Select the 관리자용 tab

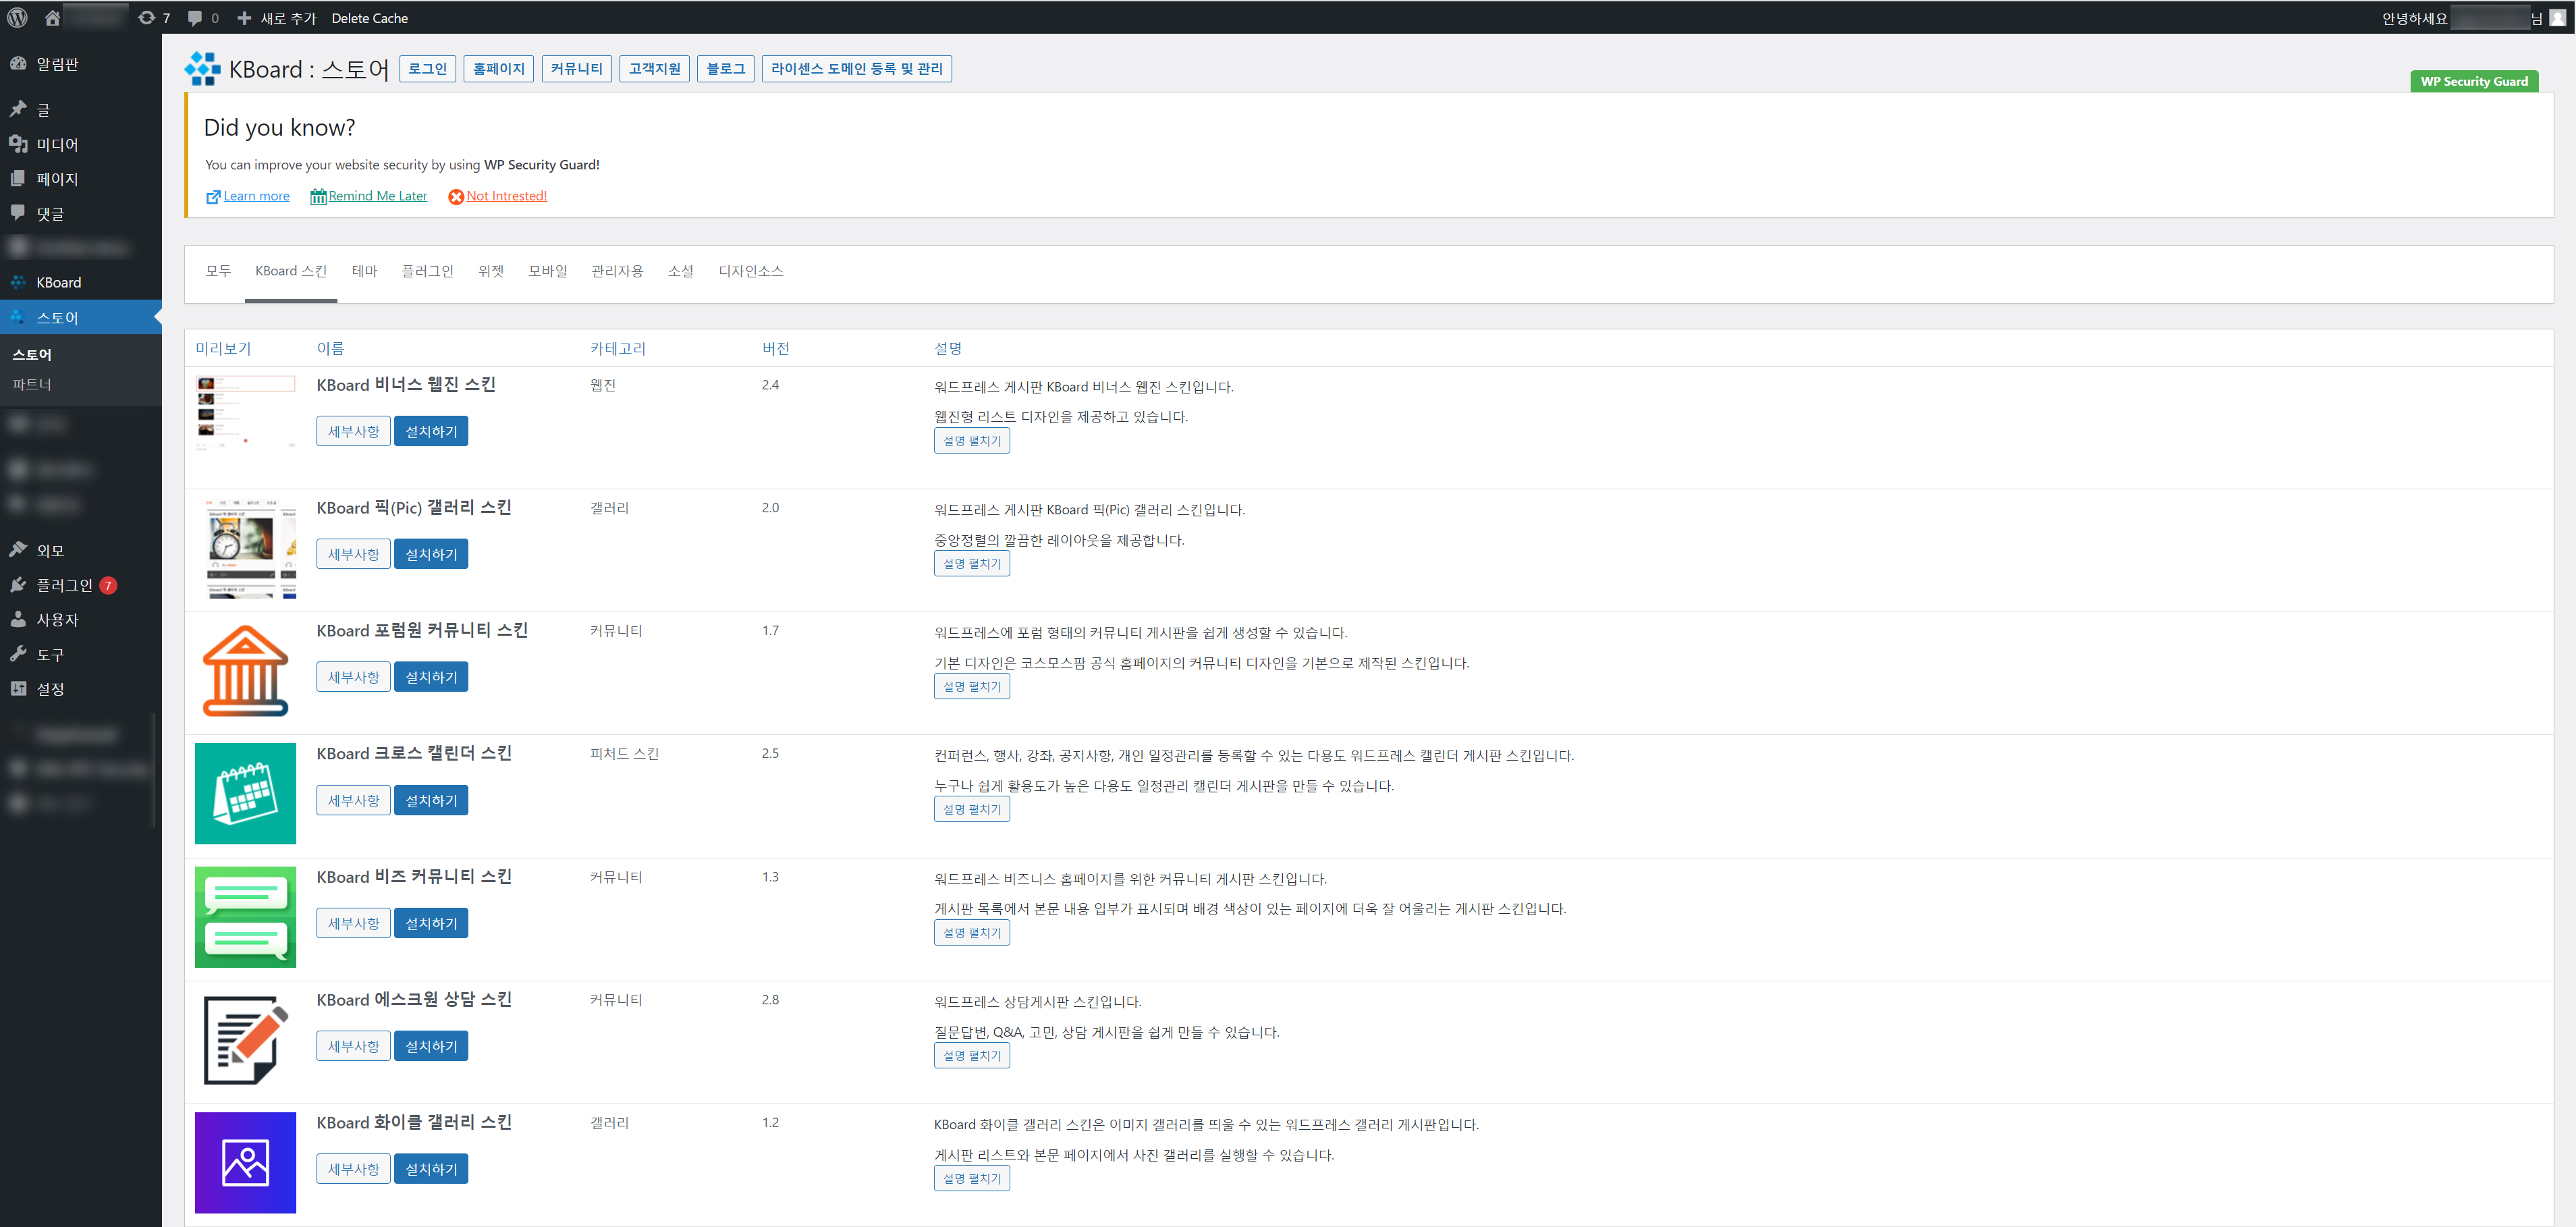(x=617, y=271)
